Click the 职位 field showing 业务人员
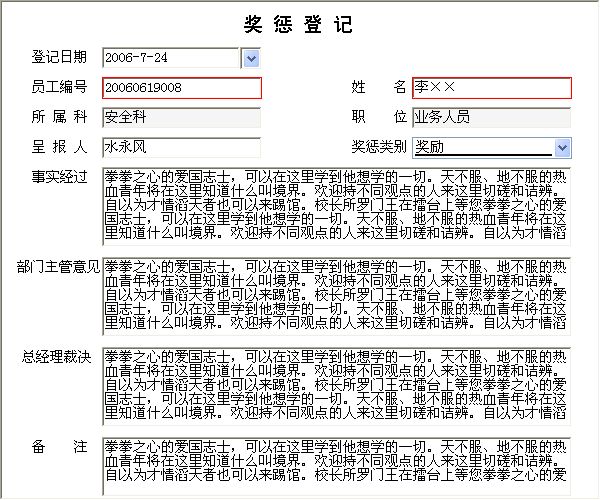600x500 pixels. 492,117
